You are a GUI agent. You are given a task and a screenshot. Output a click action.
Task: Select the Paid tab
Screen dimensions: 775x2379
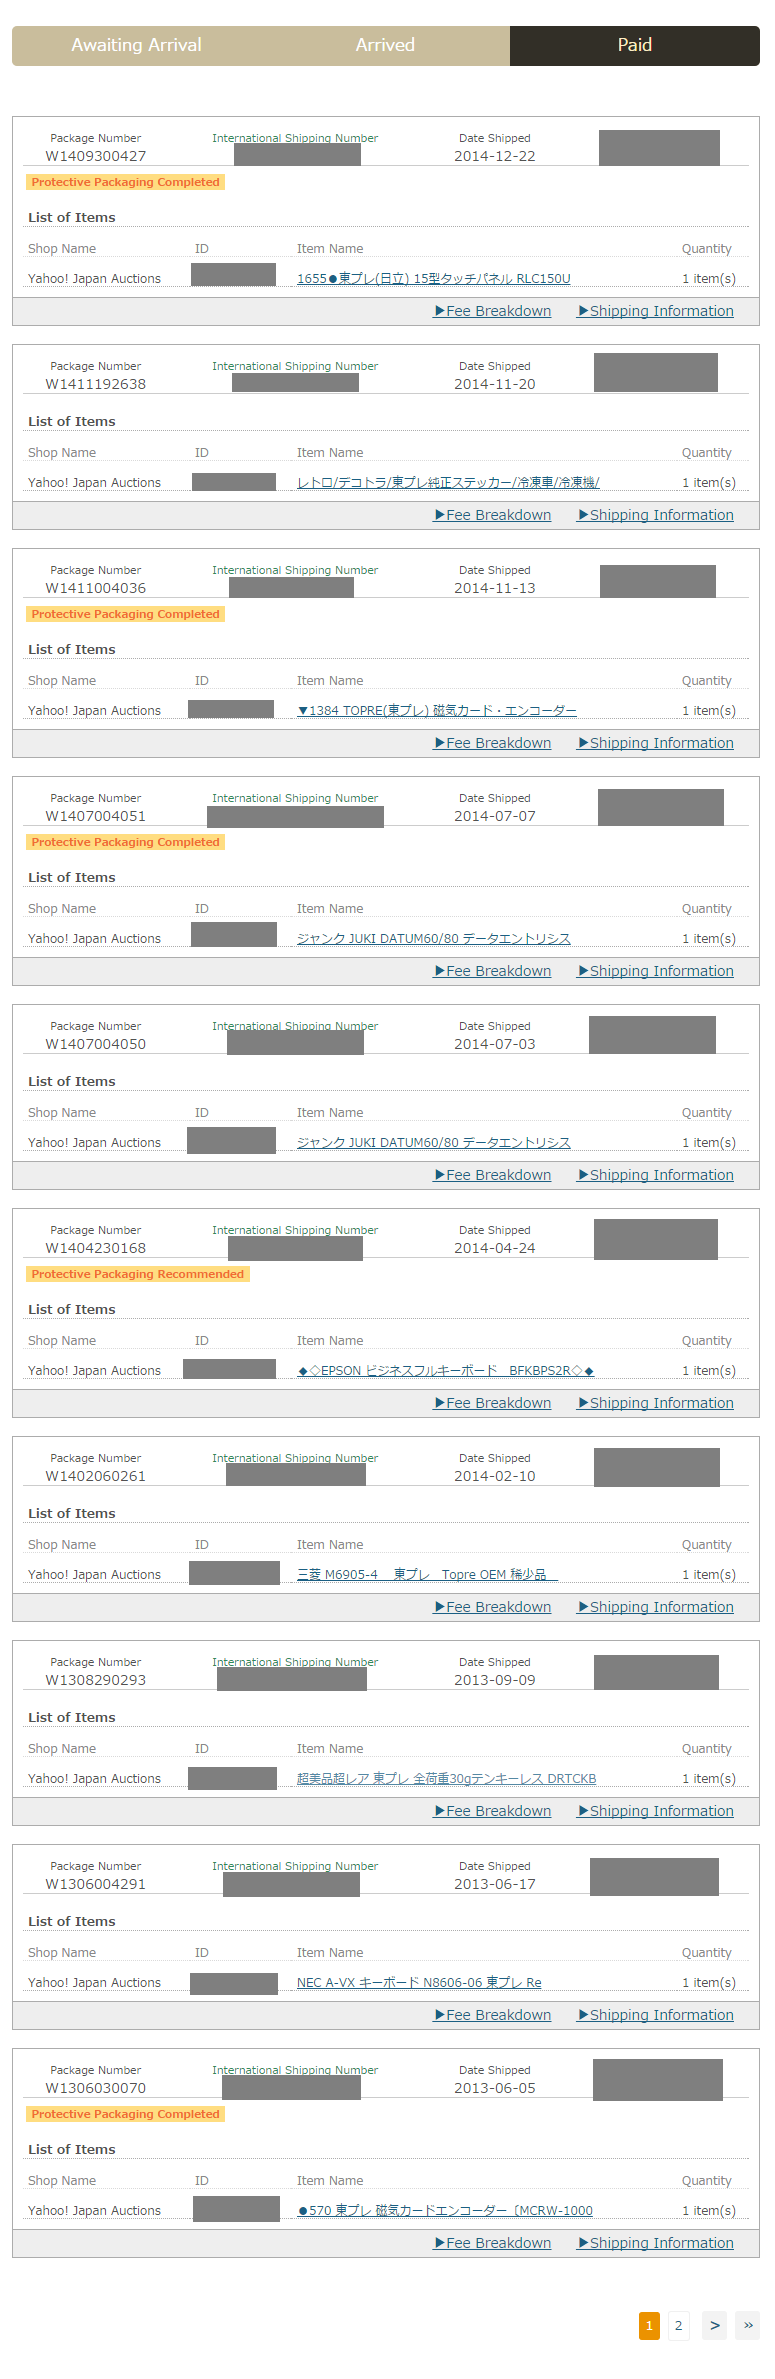tap(634, 45)
